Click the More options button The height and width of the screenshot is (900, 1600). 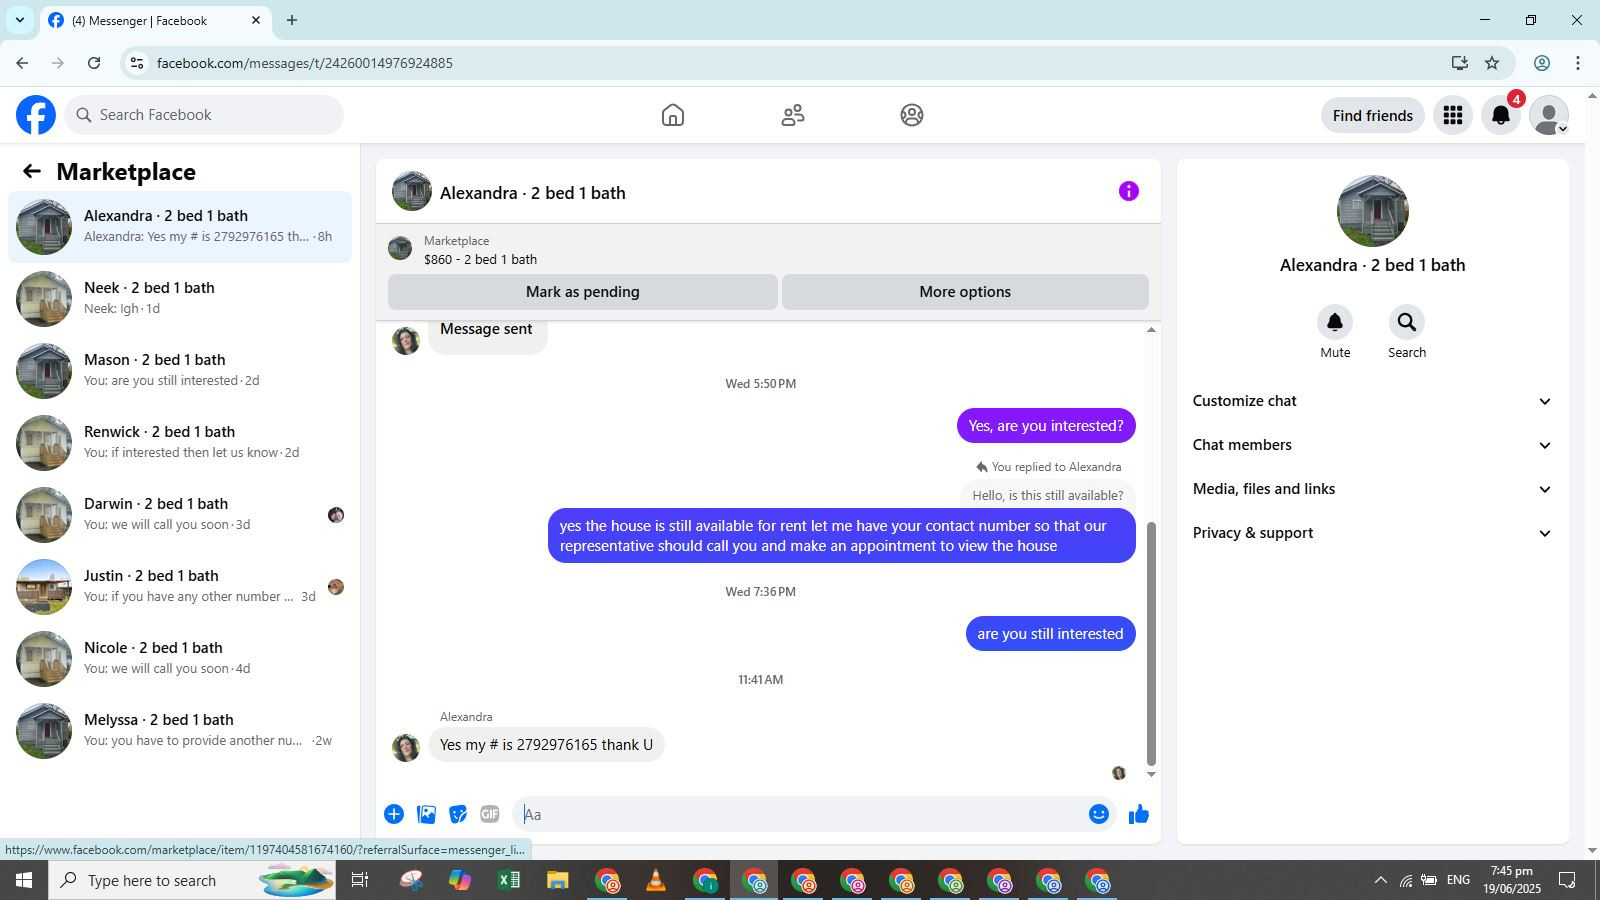(965, 292)
